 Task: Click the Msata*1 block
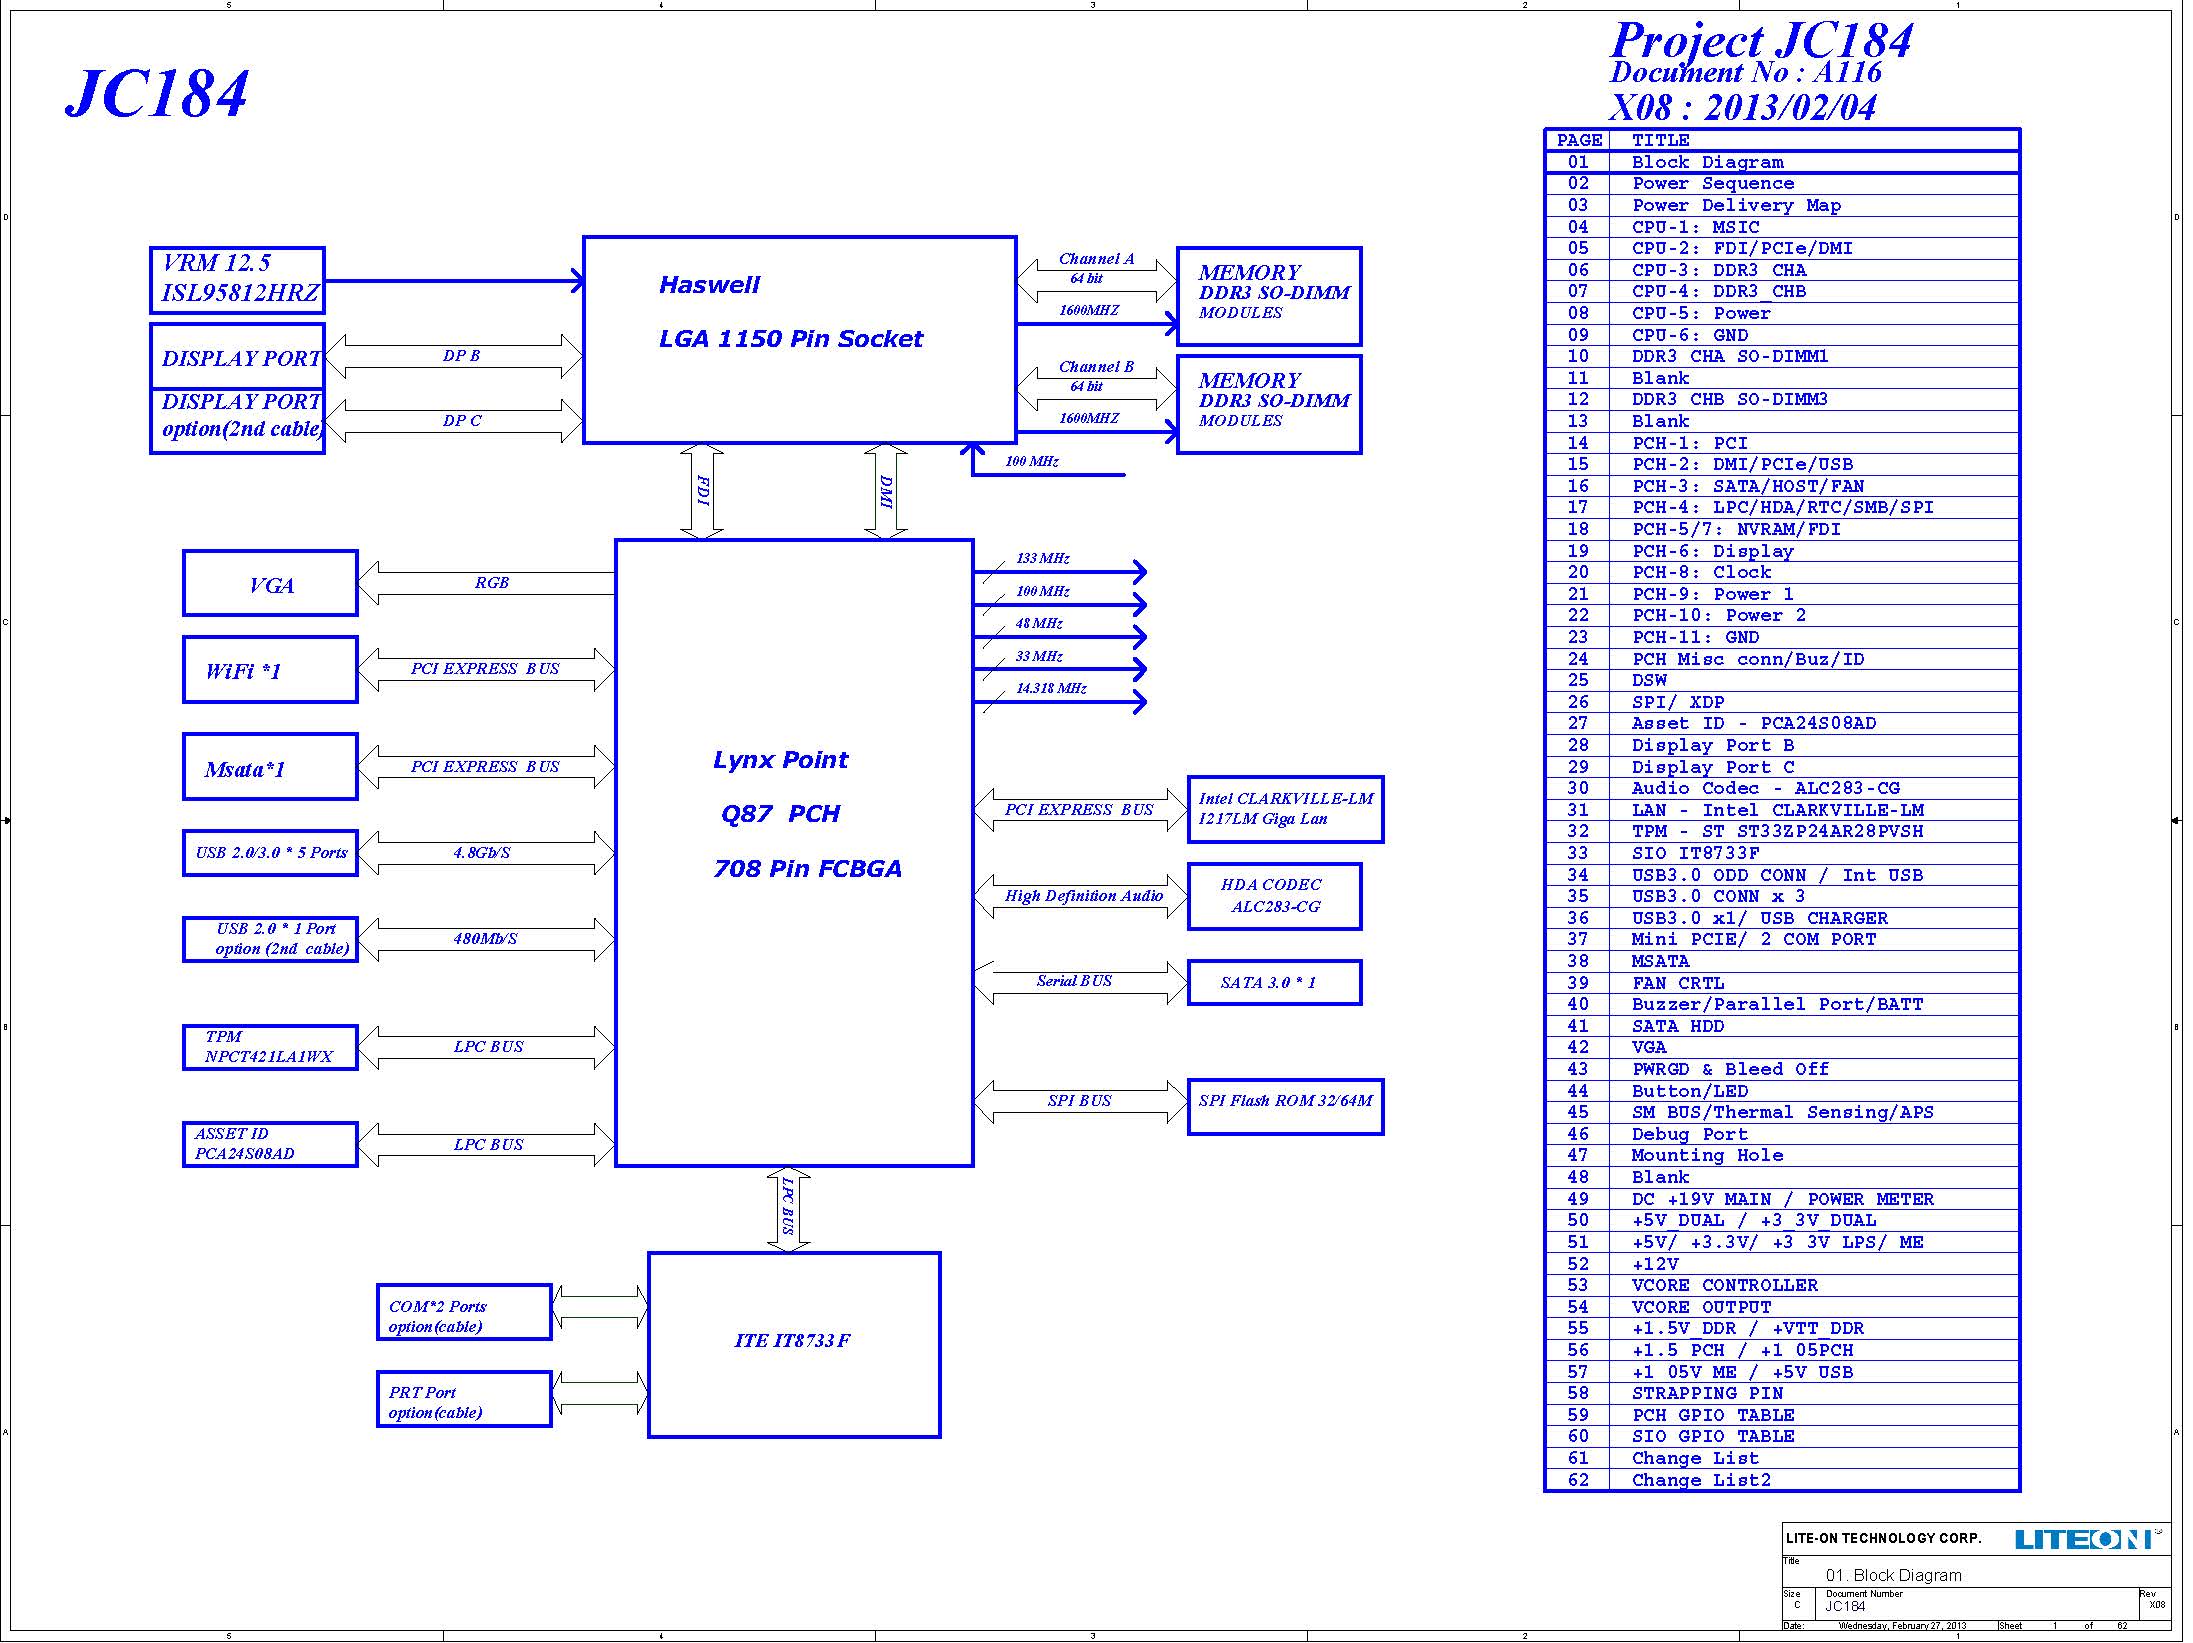(x=270, y=767)
